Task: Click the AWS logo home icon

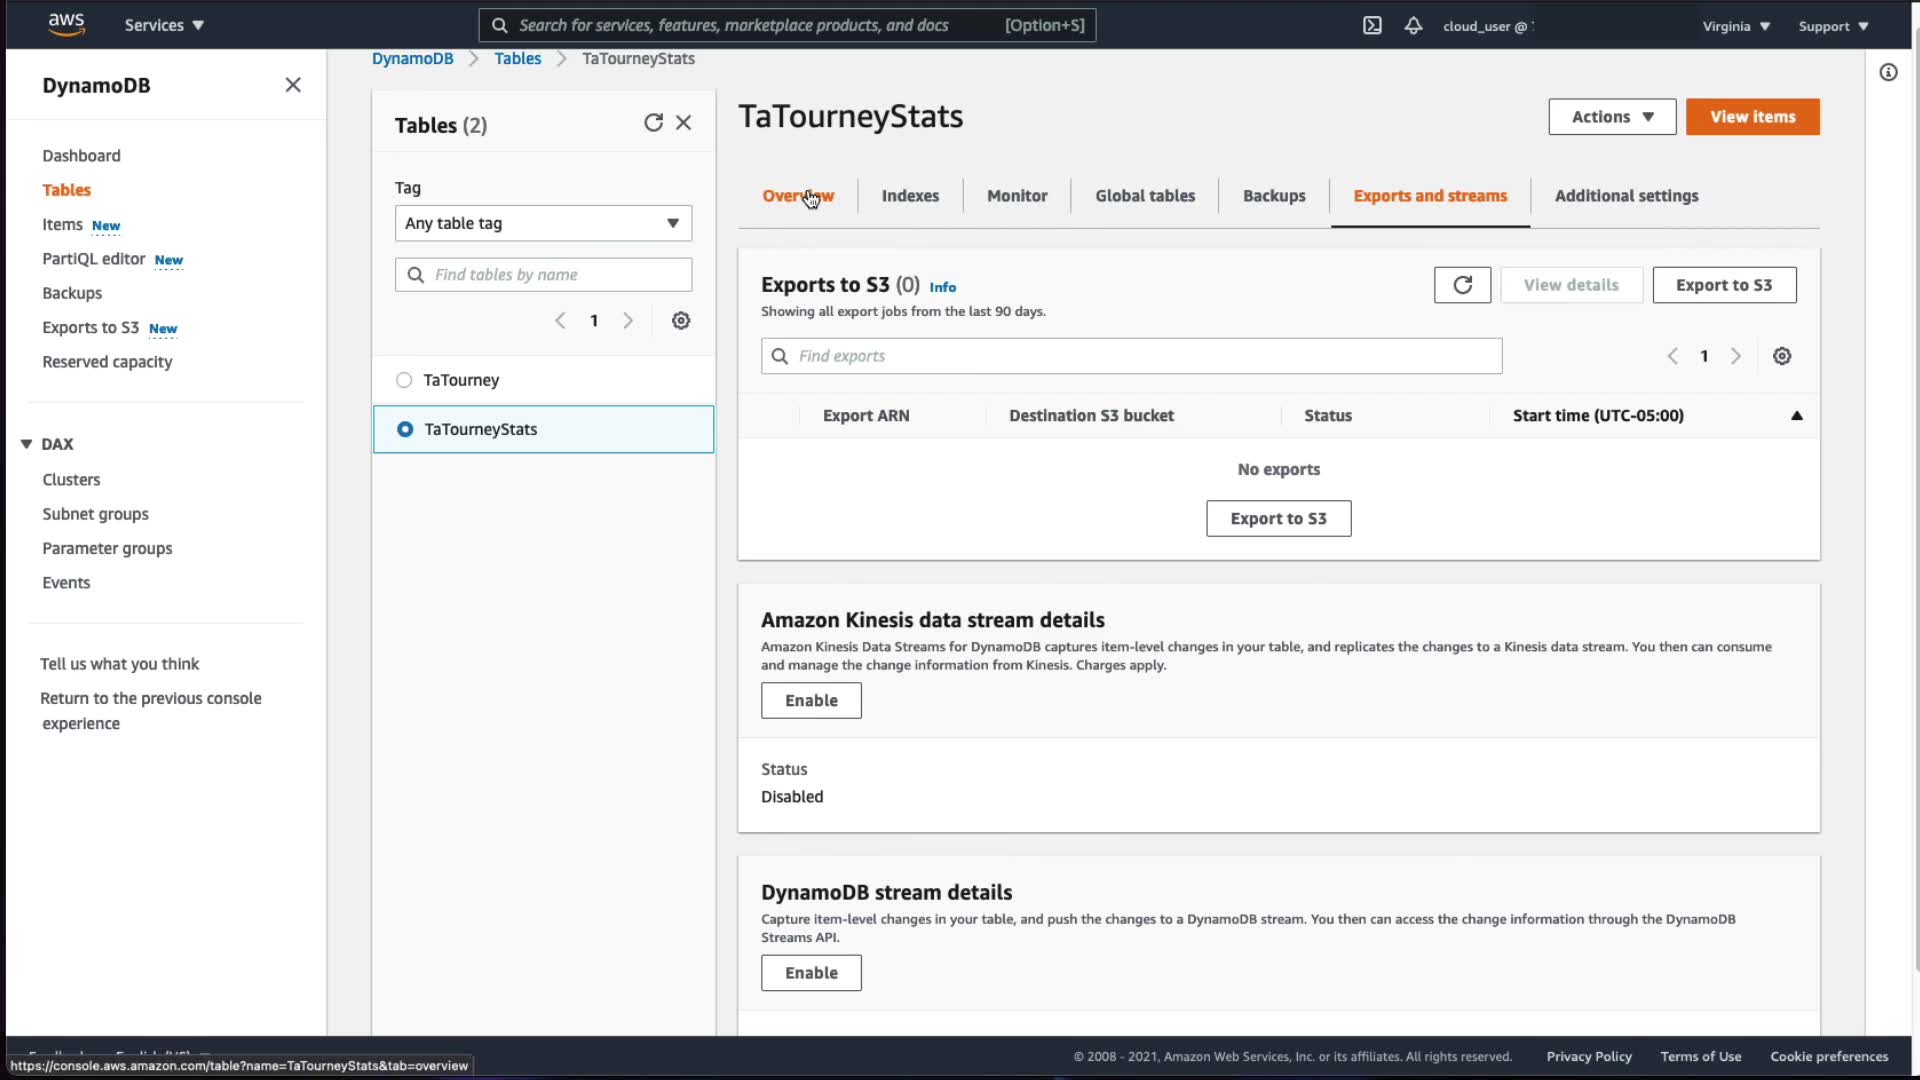Action: 66,25
